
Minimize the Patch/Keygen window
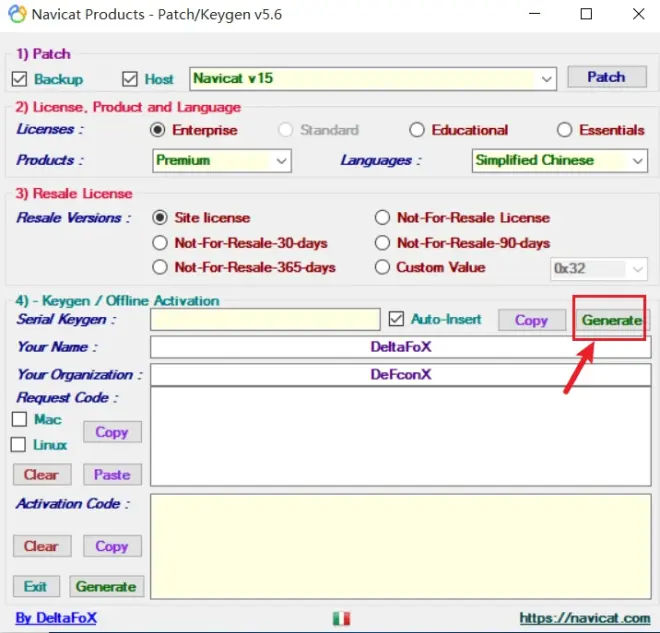535,14
